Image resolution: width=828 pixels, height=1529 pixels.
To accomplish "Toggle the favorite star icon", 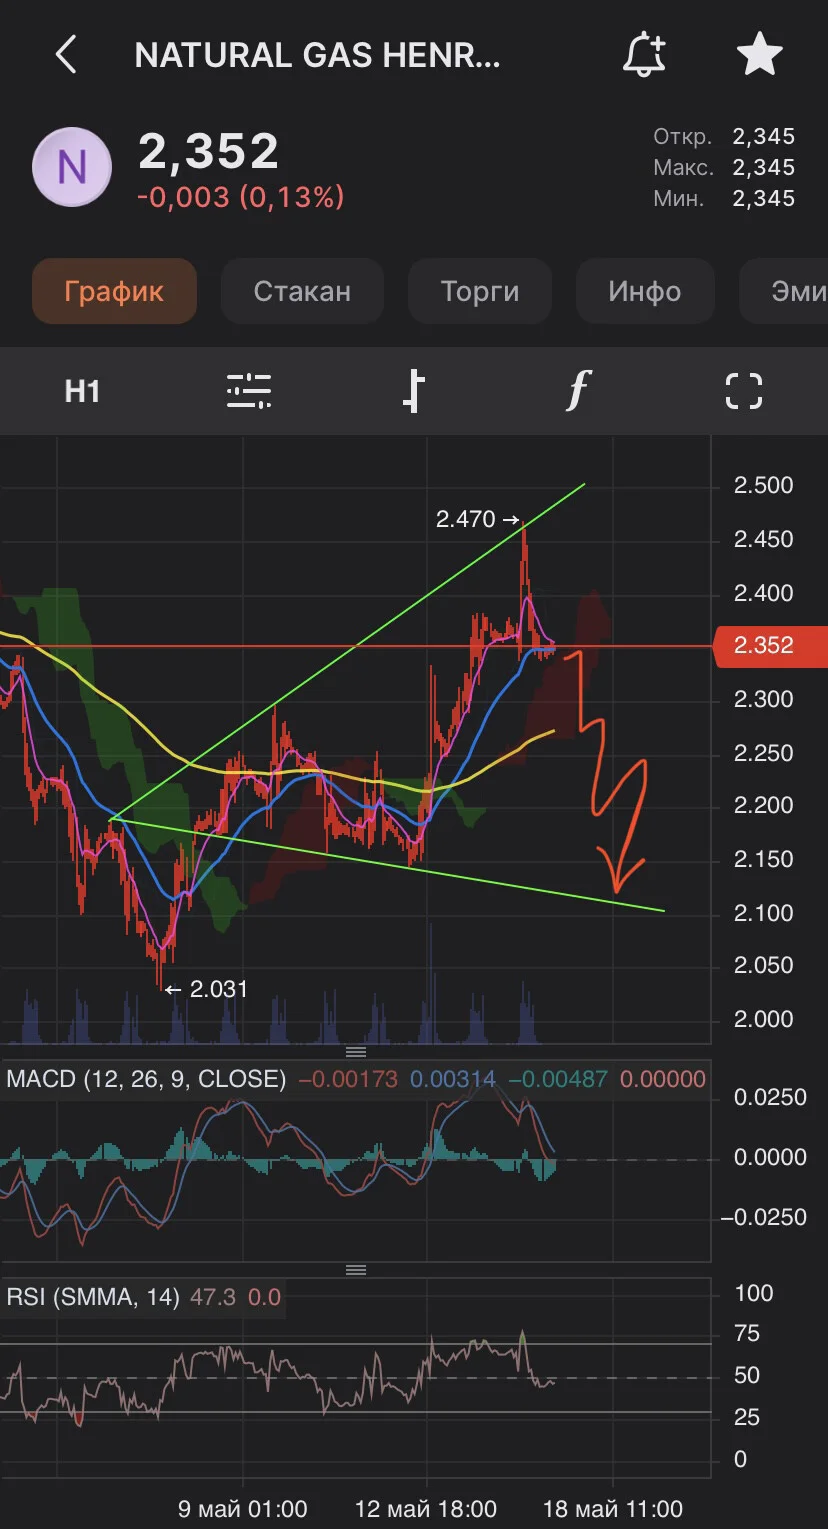I will [760, 54].
